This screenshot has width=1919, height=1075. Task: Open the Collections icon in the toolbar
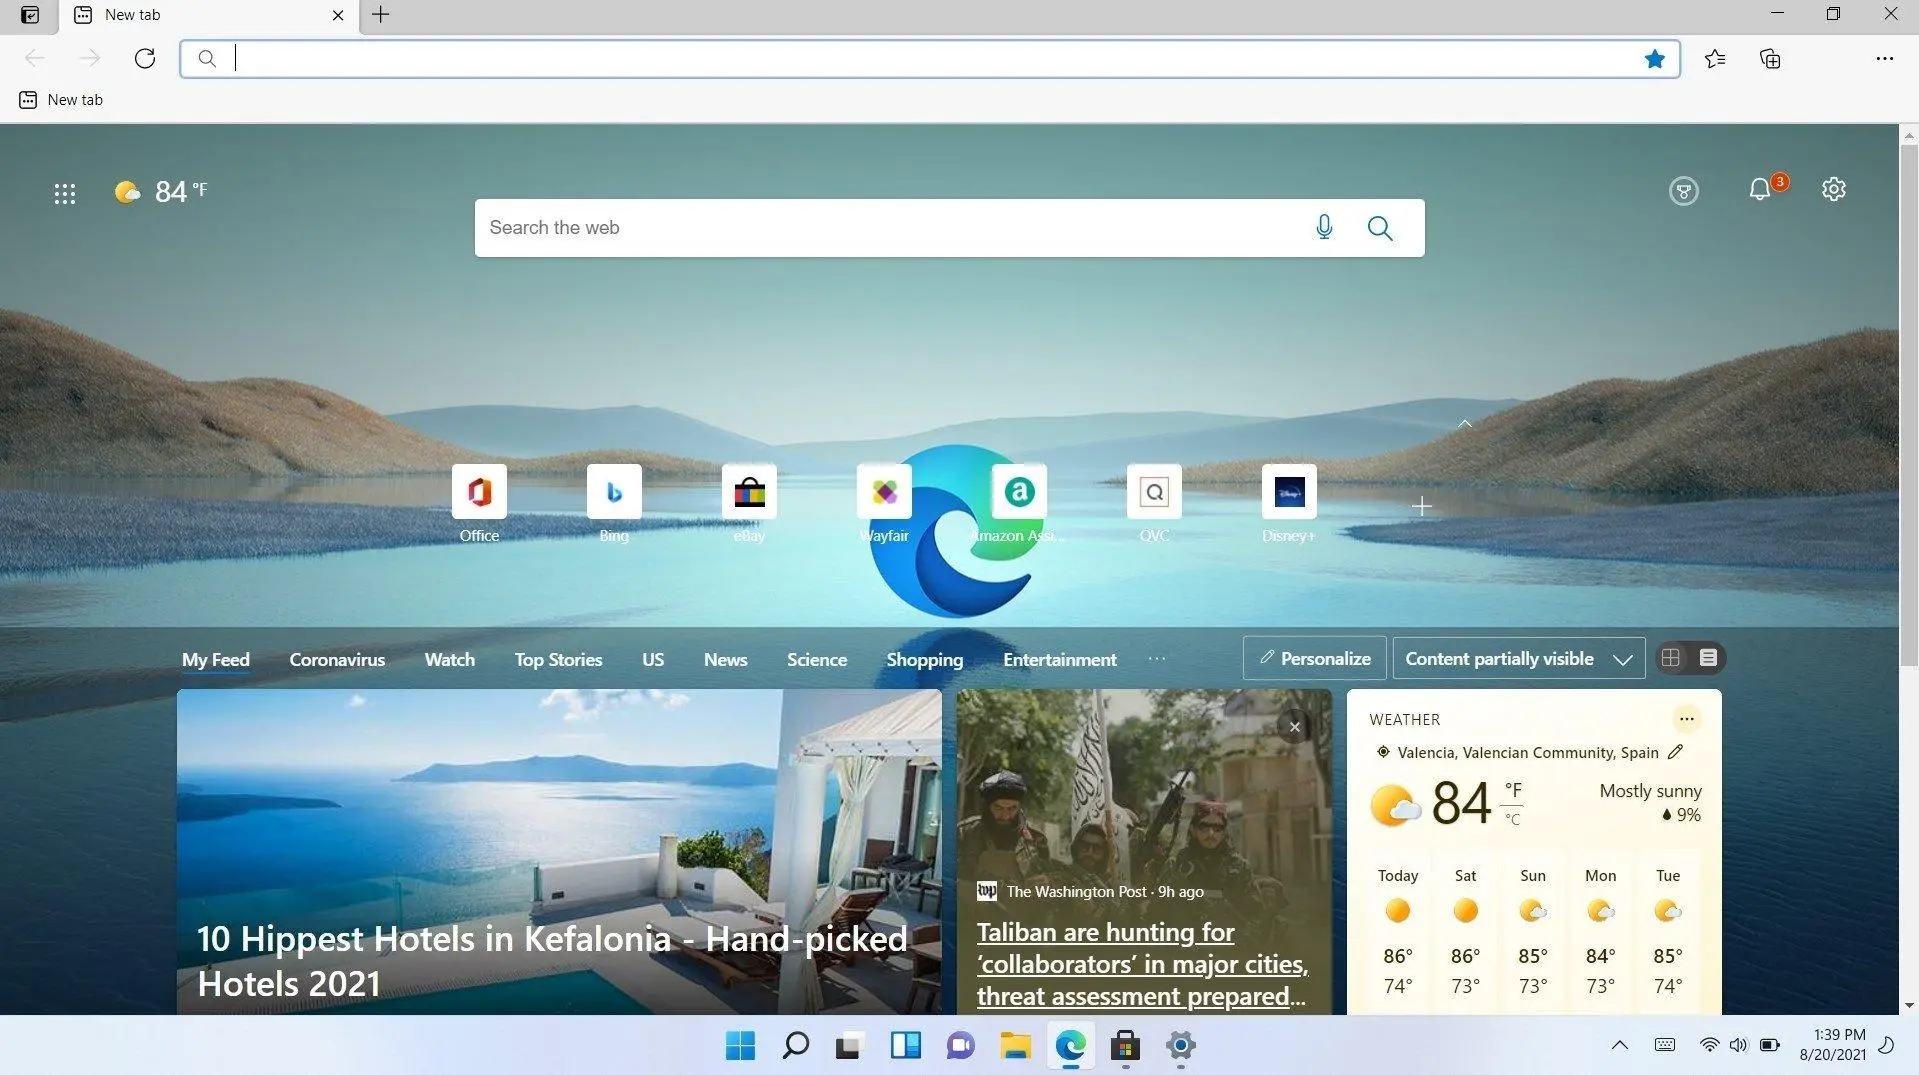(1770, 59)
